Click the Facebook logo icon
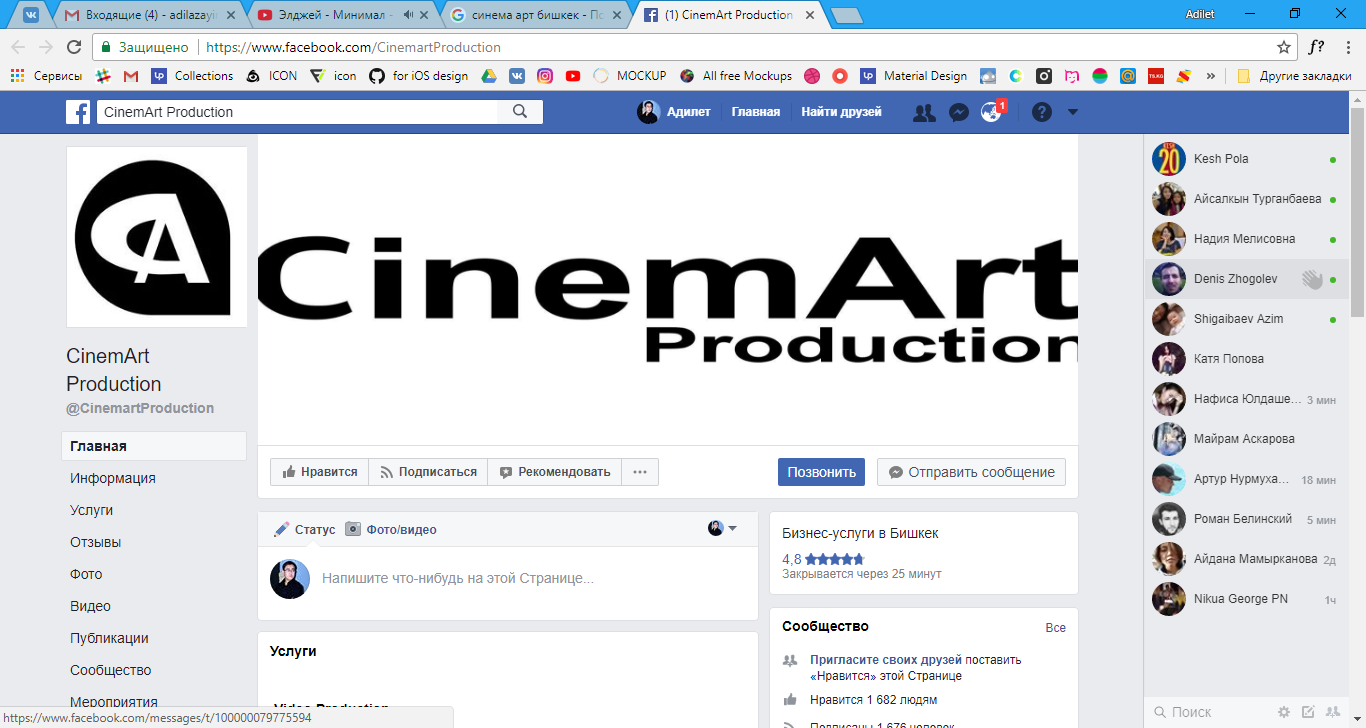The width and height of the screenshot is (1366, 728). pos(79,112)
